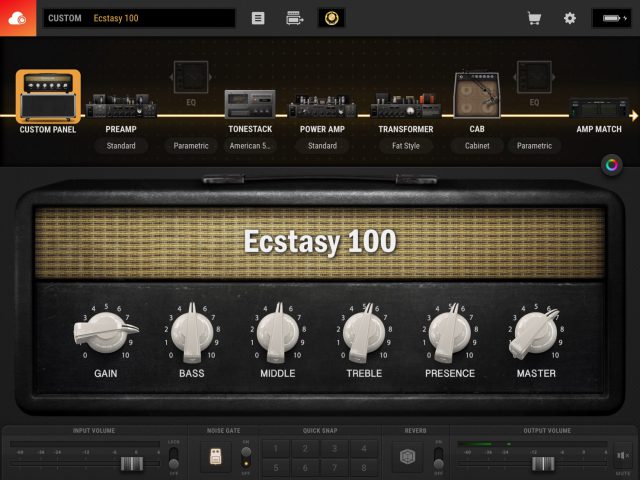Select the Transformer module
The width and height of the screenshot is (640, 480).
[x=406, y=105]
